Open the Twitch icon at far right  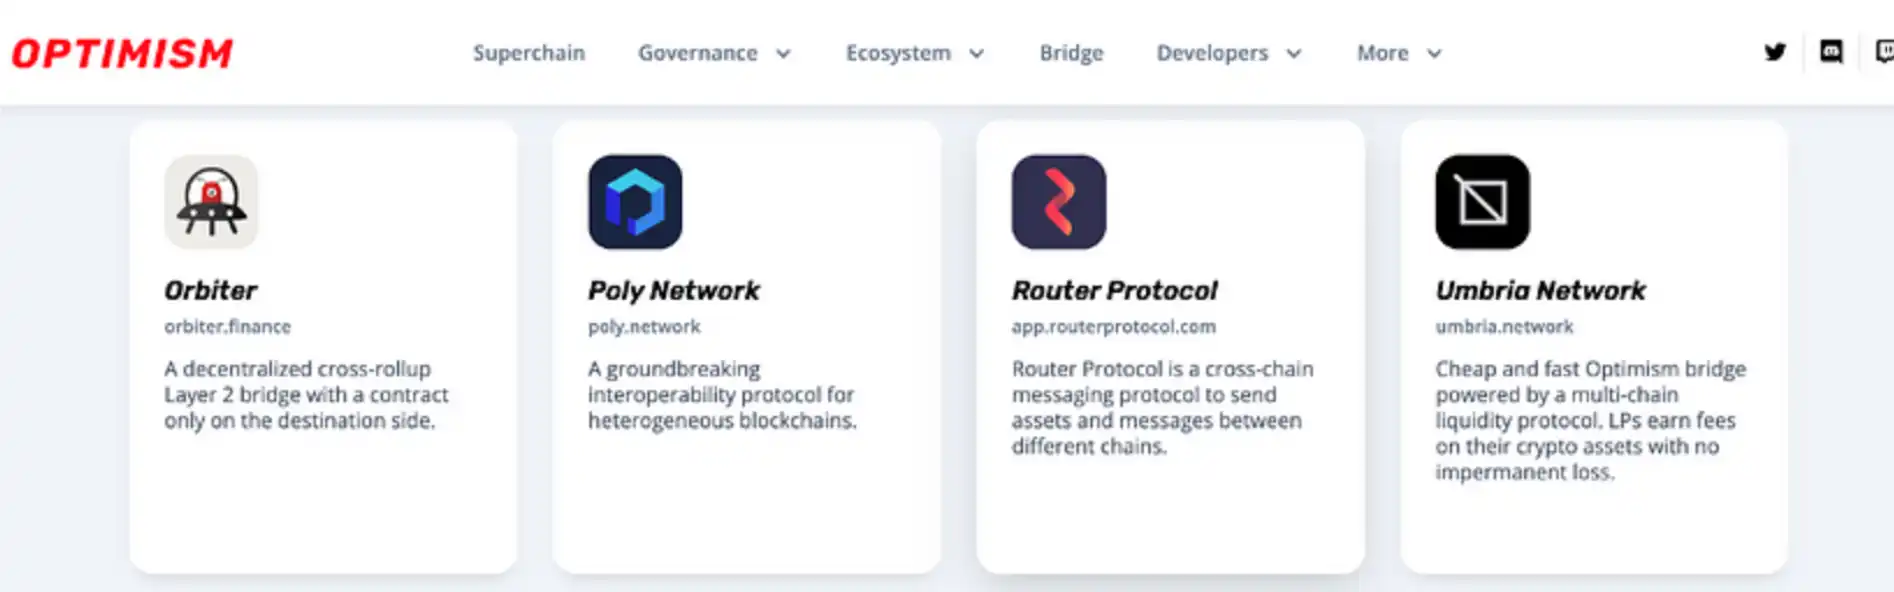coord(1884,52)
